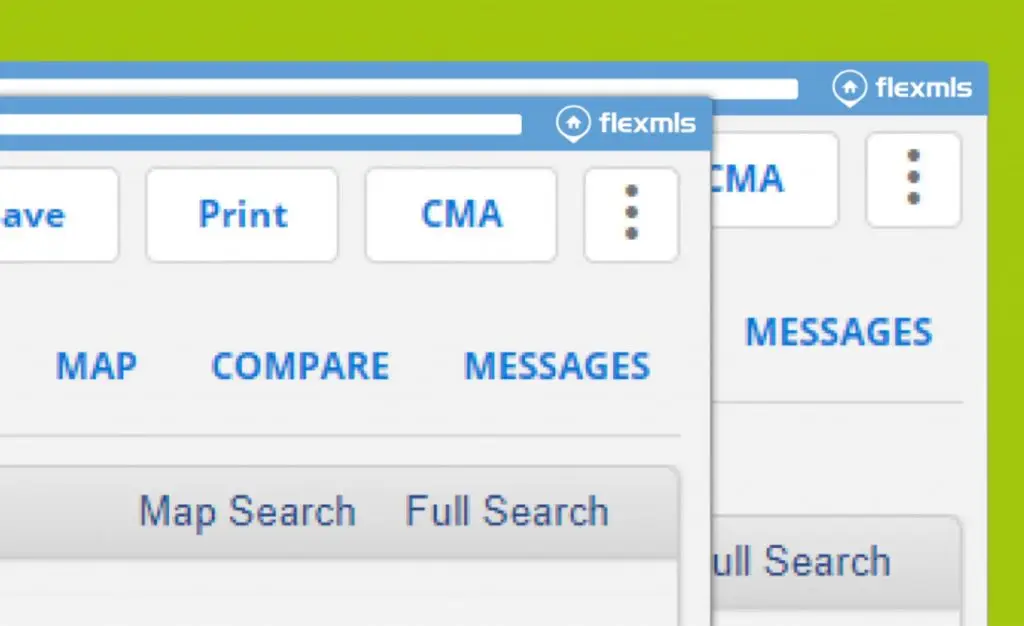Open the three-dot menu in the front window
The width and height of the screenshot is (1024, 626).
tap(631, 215)
